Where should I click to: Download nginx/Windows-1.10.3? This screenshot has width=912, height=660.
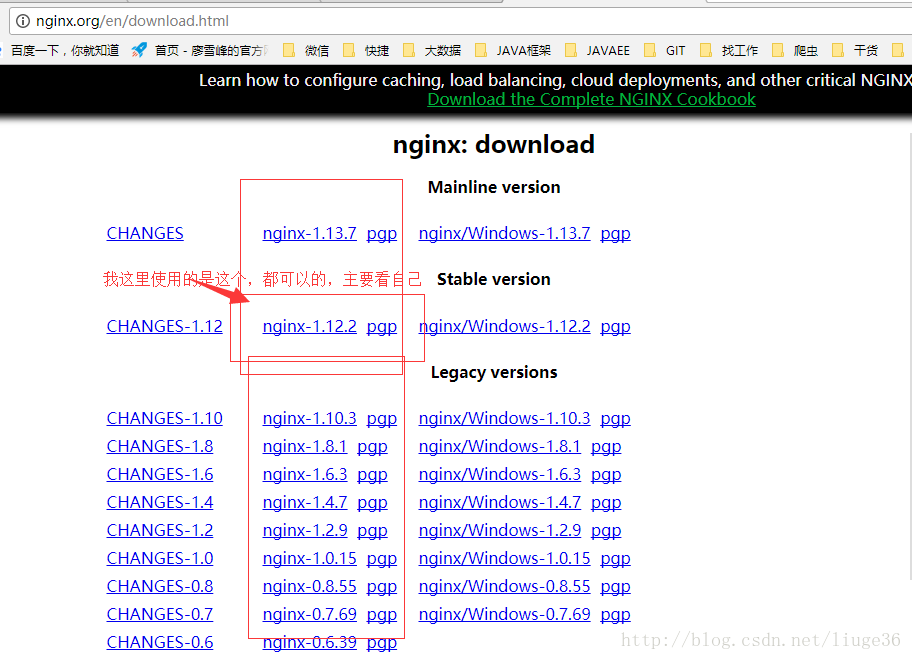[x=504, y=418]
